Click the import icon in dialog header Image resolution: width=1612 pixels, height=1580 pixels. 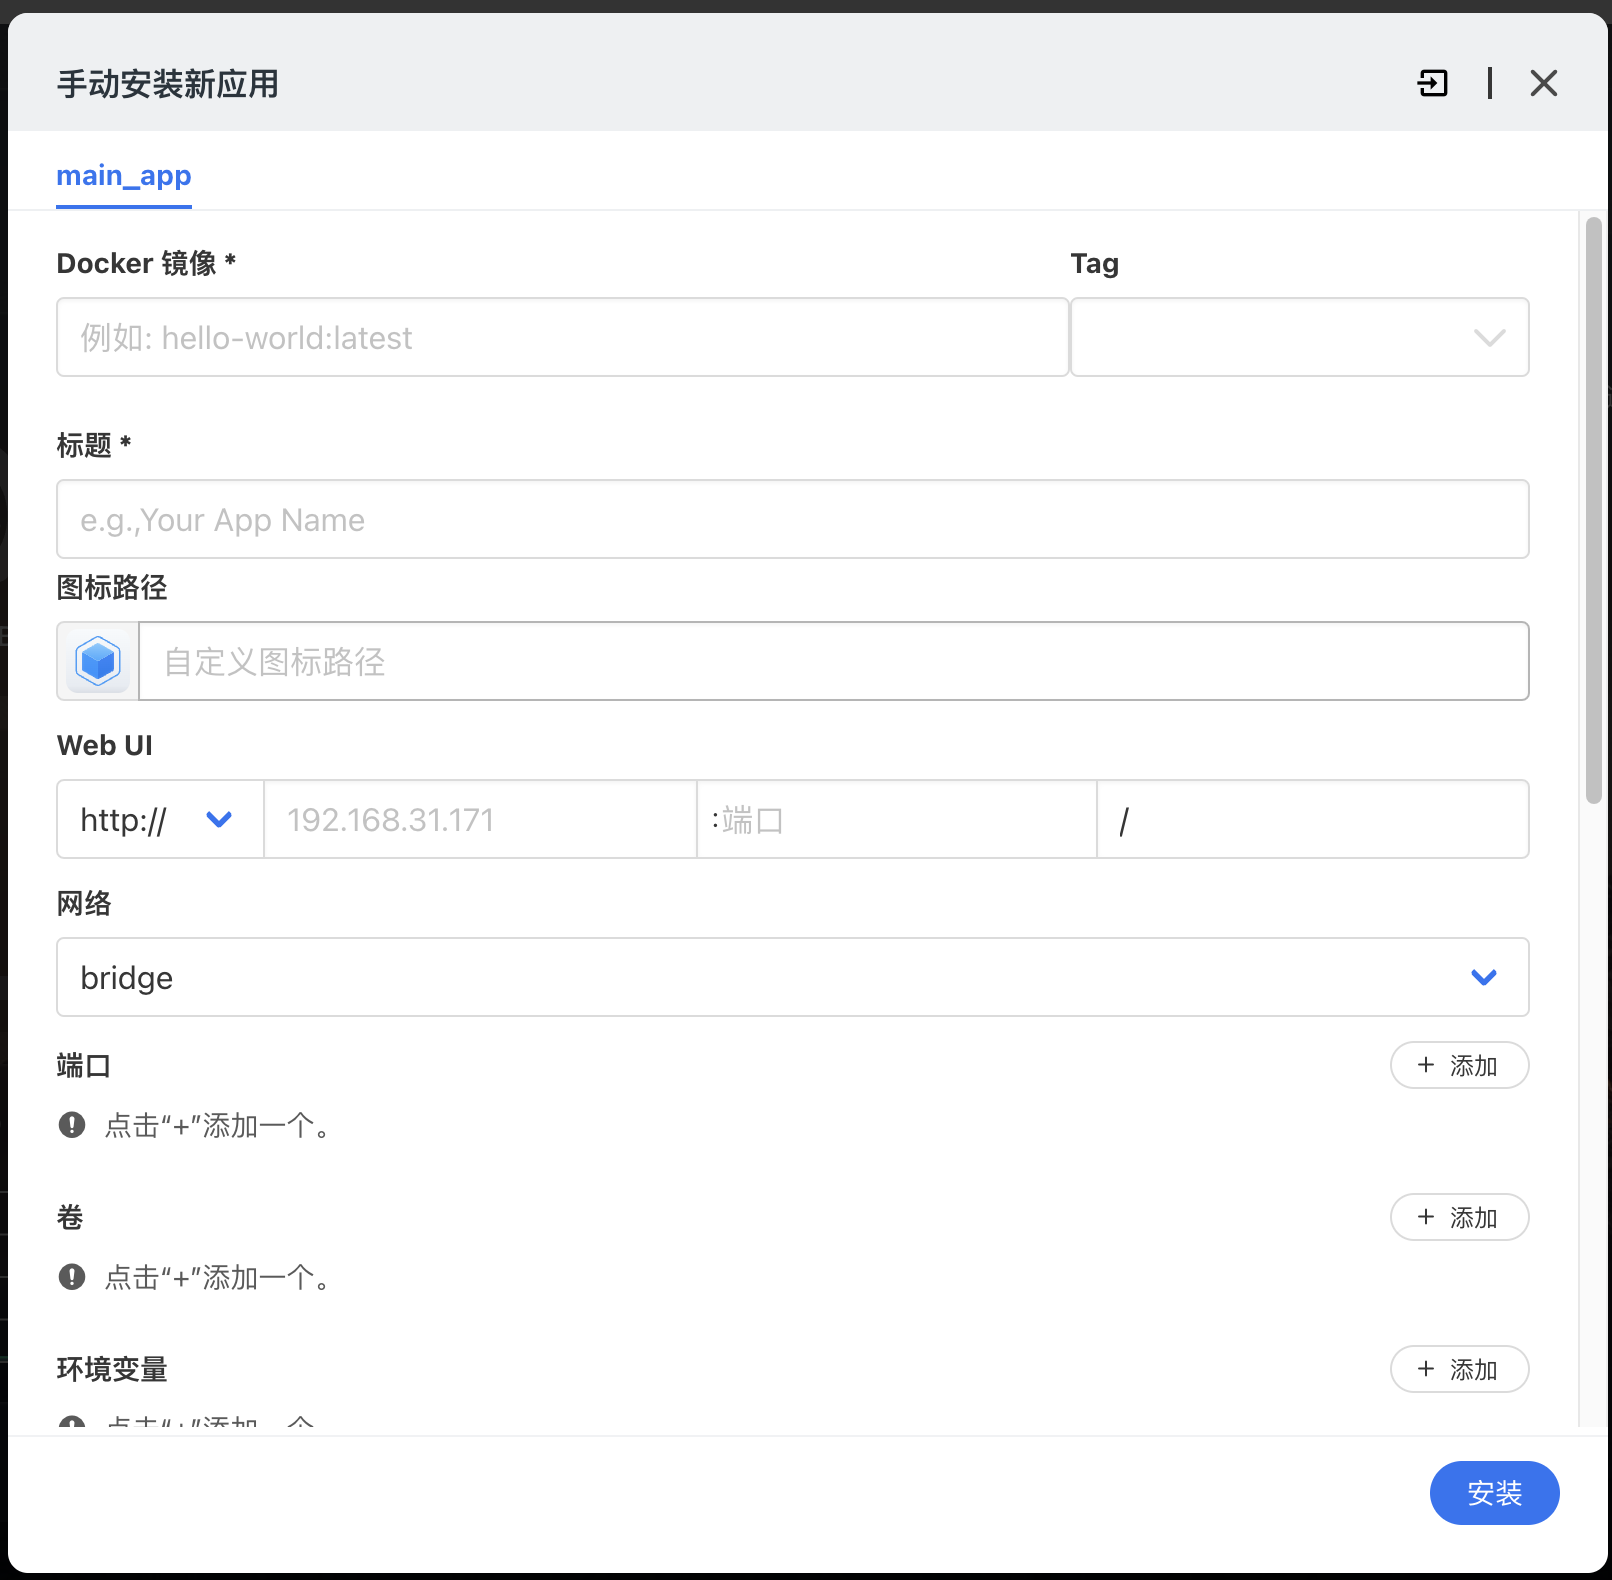(x=1433, y=83)
